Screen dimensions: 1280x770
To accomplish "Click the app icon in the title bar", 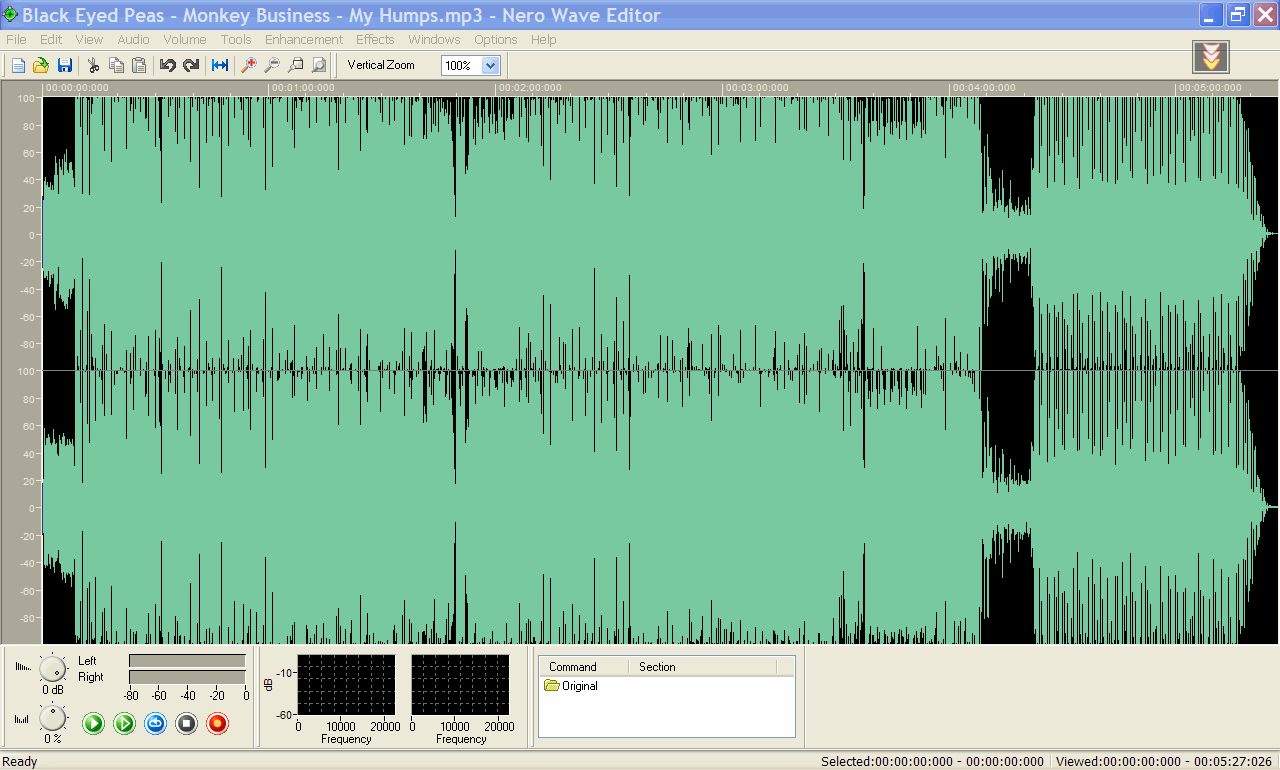I will coord(10,14).
